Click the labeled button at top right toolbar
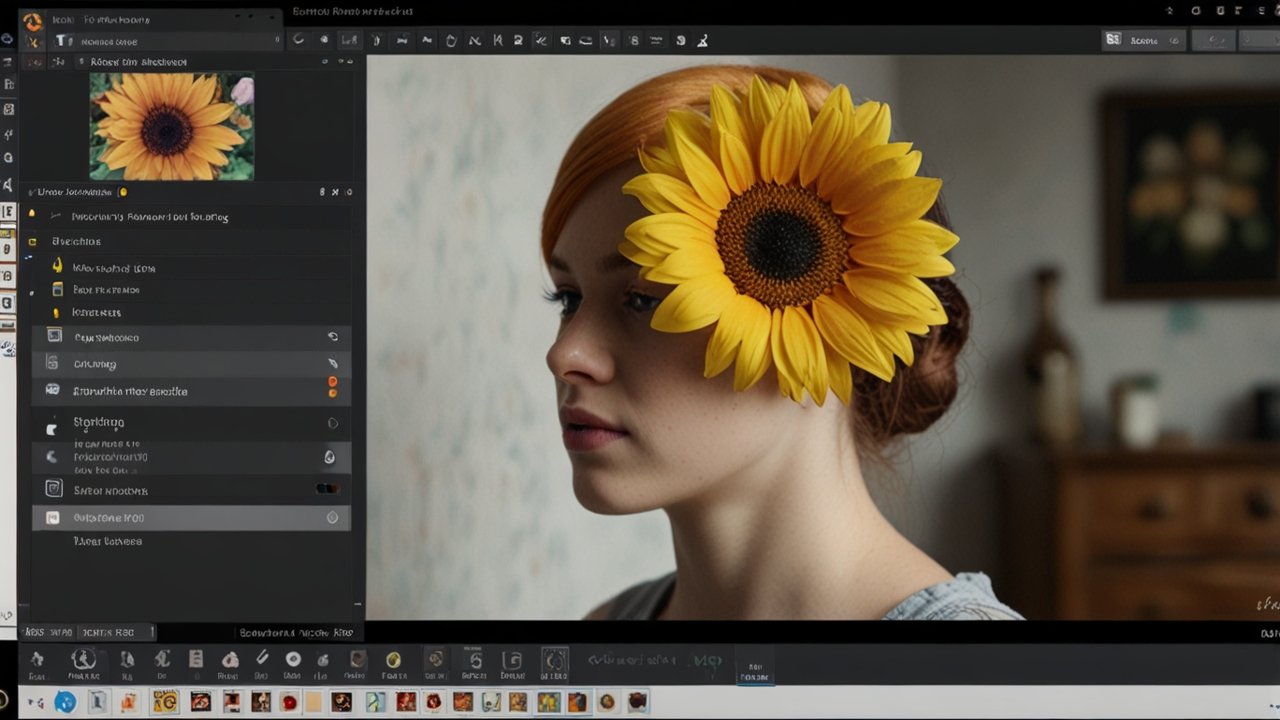The height and width of the screenshot is (720, 1280). 1143,40
